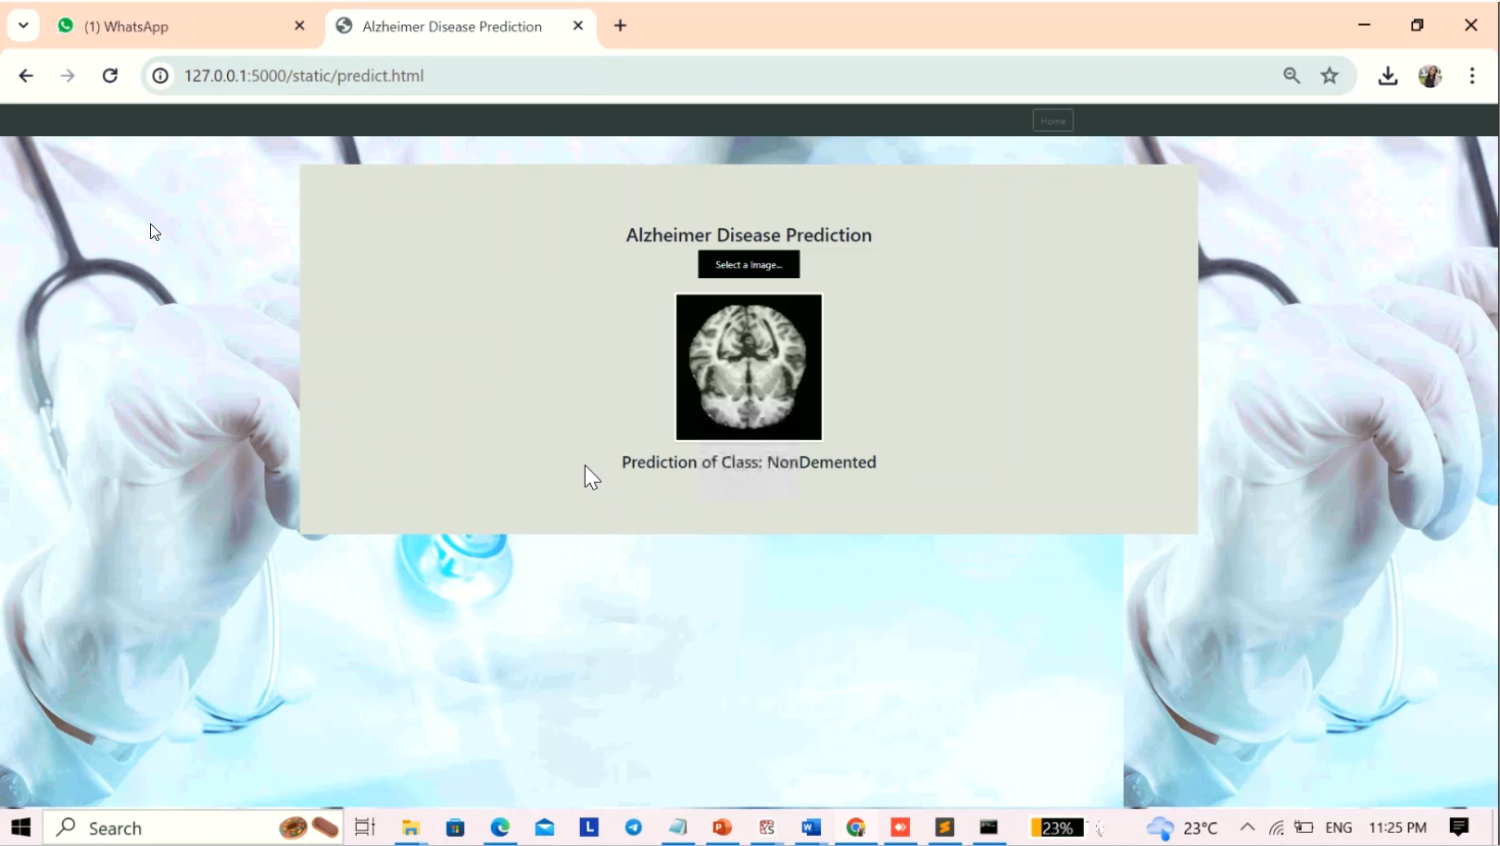Viewport: 1500px width, 846px height.
Task: Restore down the Chrome window
Action: [x=1417, y=25]
